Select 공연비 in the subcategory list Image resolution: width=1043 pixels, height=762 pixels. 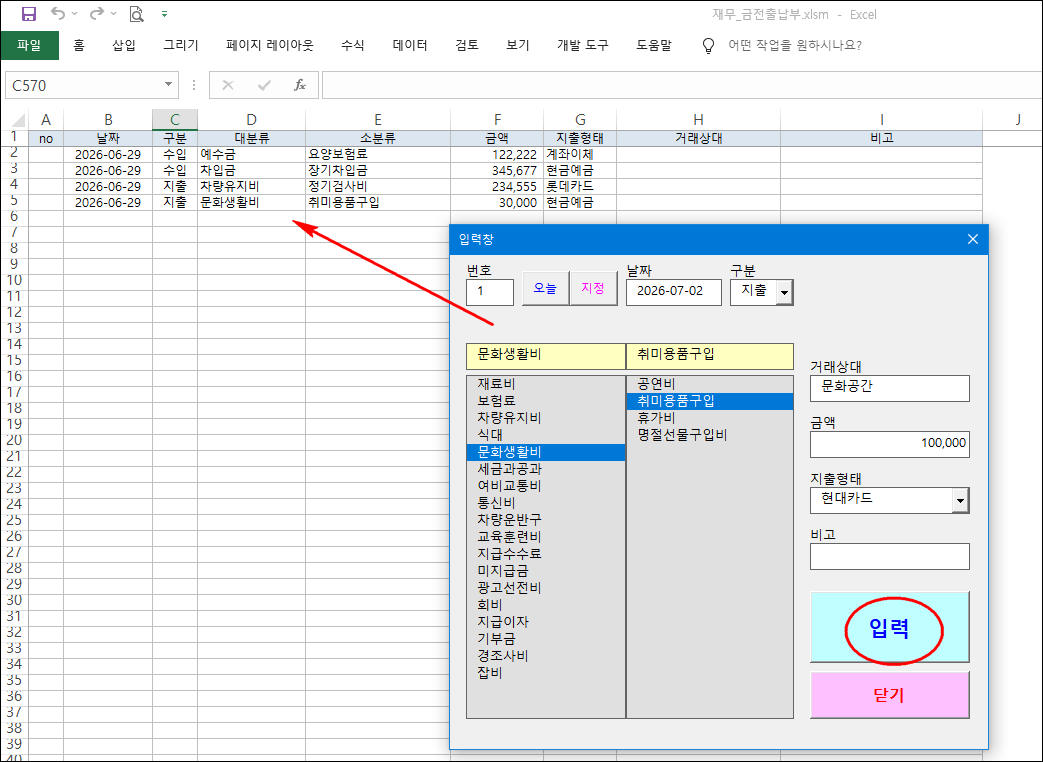[710, 384]
